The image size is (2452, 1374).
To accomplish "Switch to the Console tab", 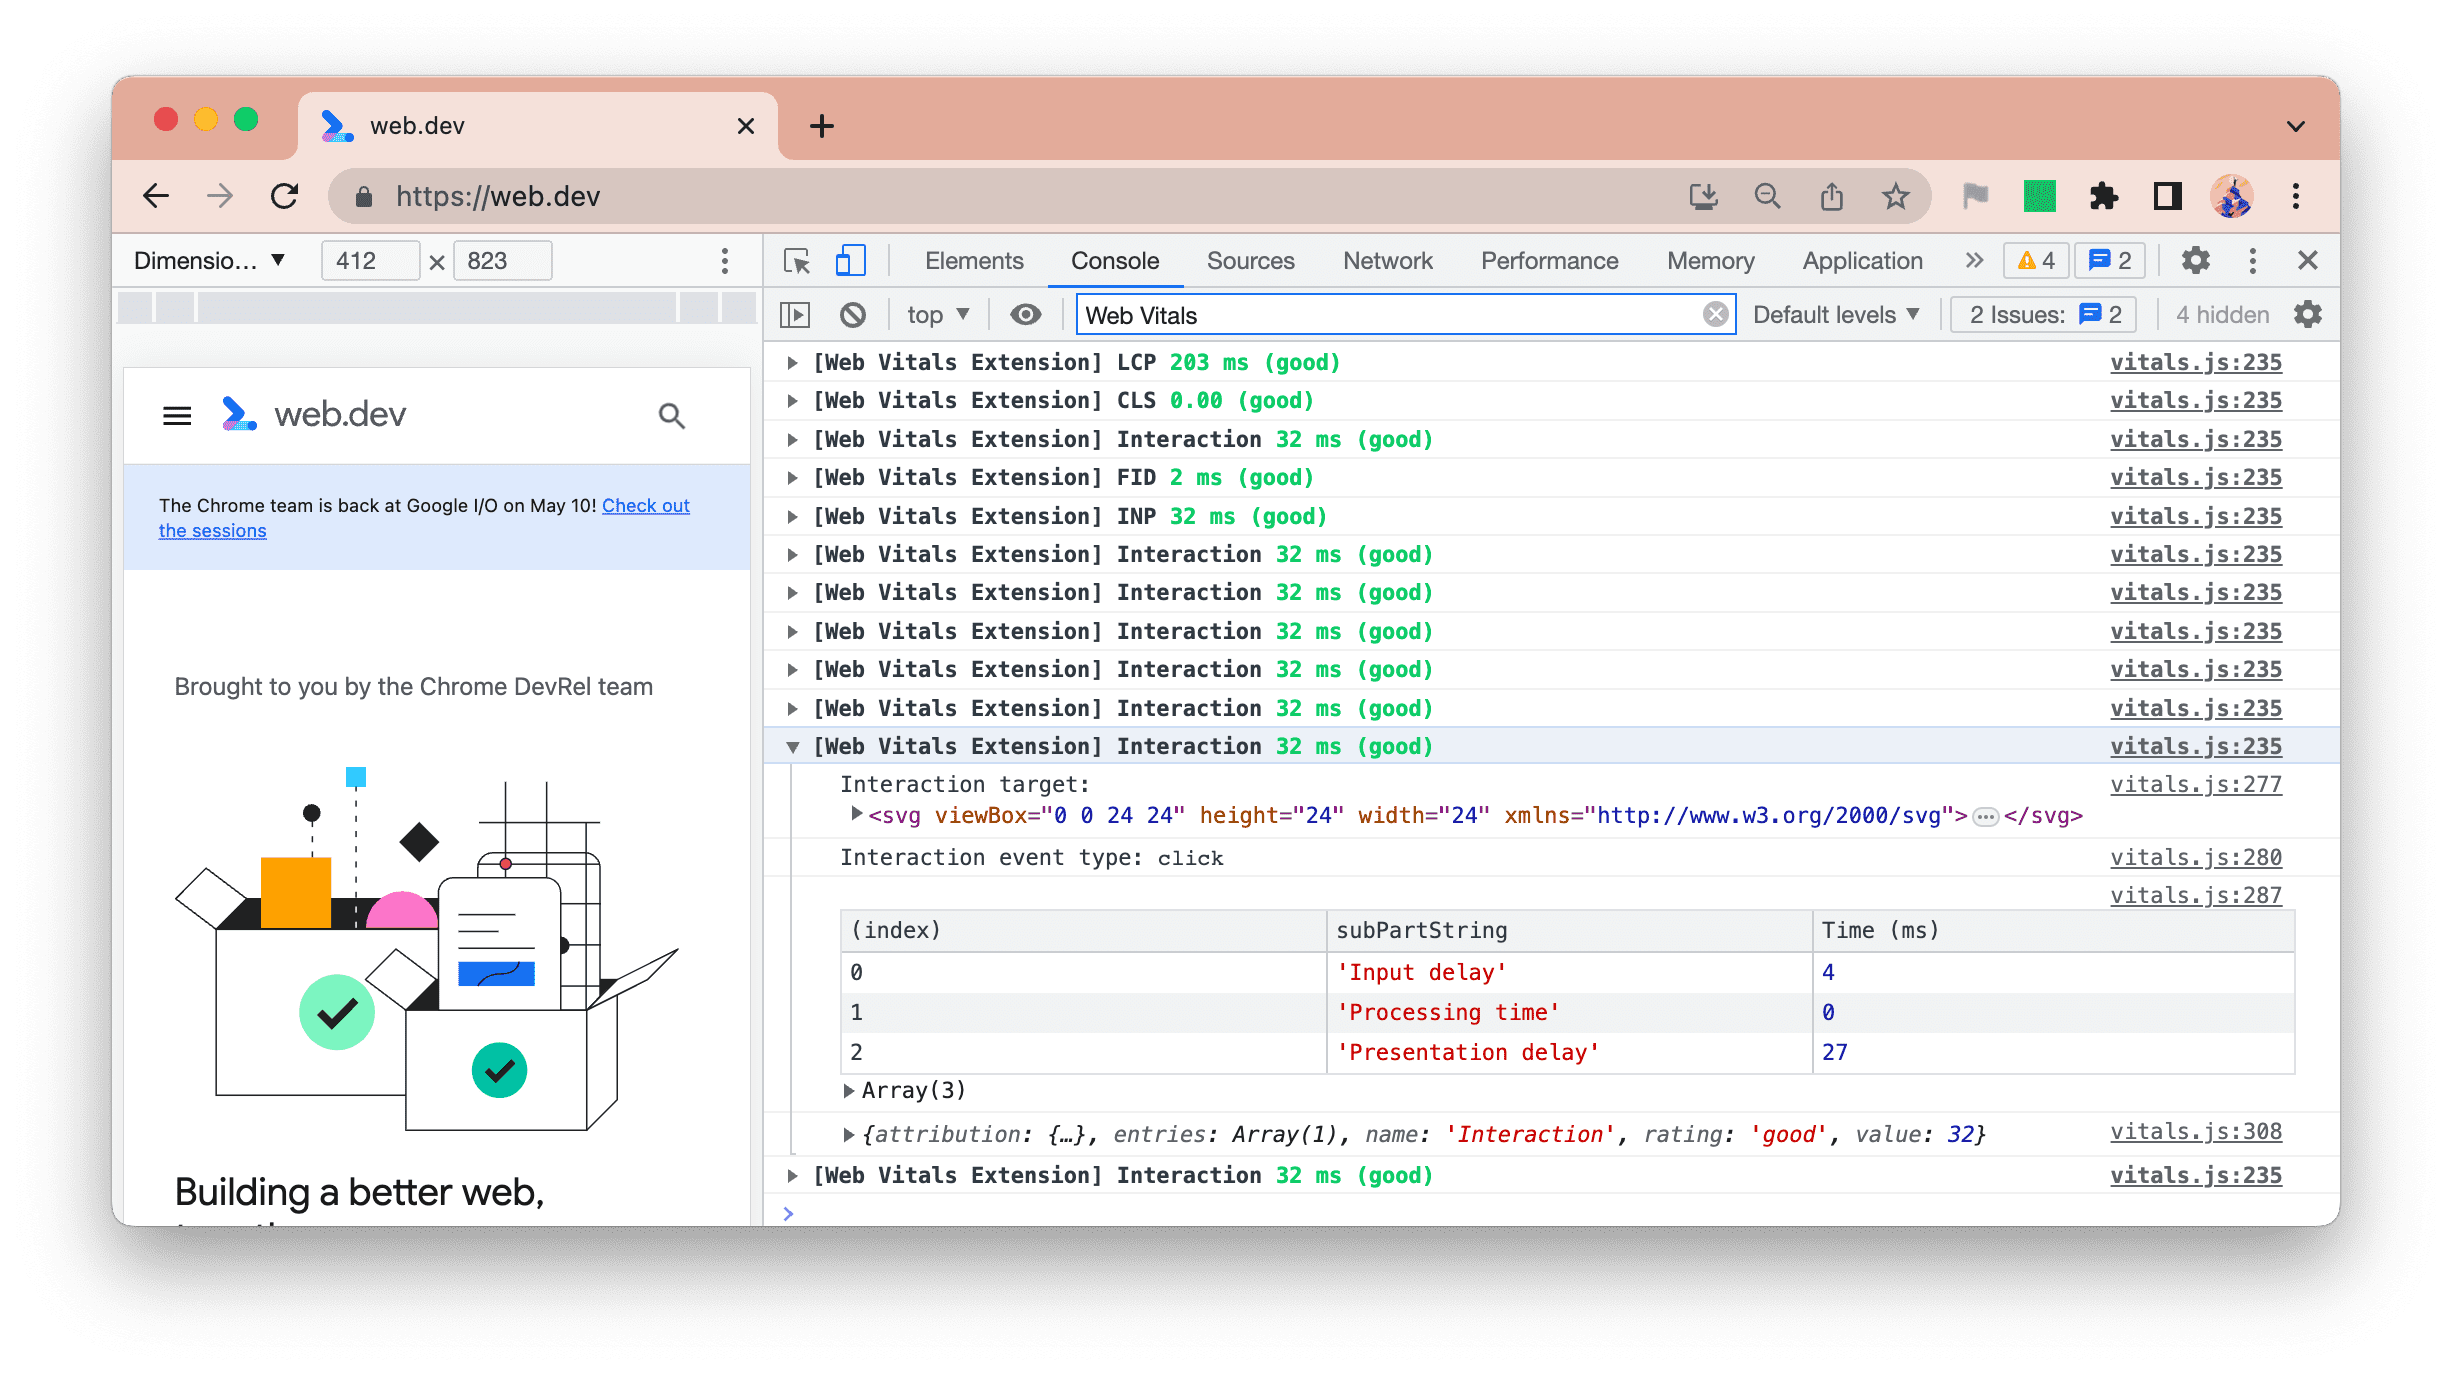I will 1111,258.
